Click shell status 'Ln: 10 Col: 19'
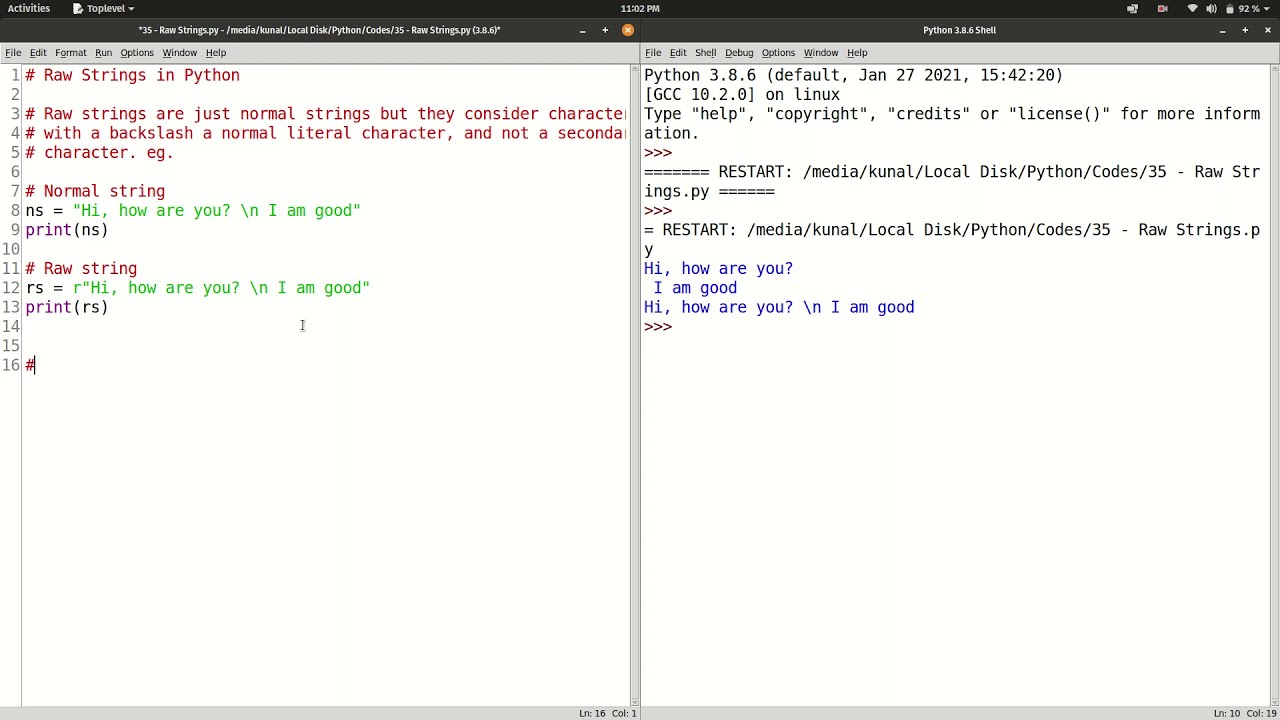Screen dimensions: 1280x720 pos(1245,713)
